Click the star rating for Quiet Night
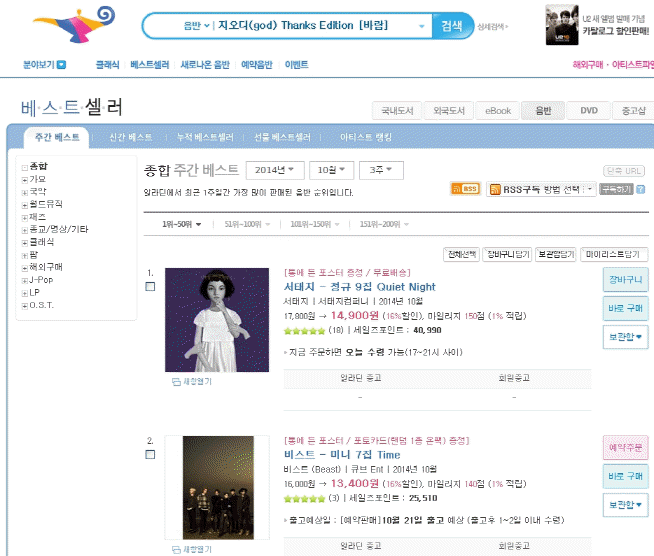This screenshot has width=654, height=556. pyautogui.click(x=304, y=331)
